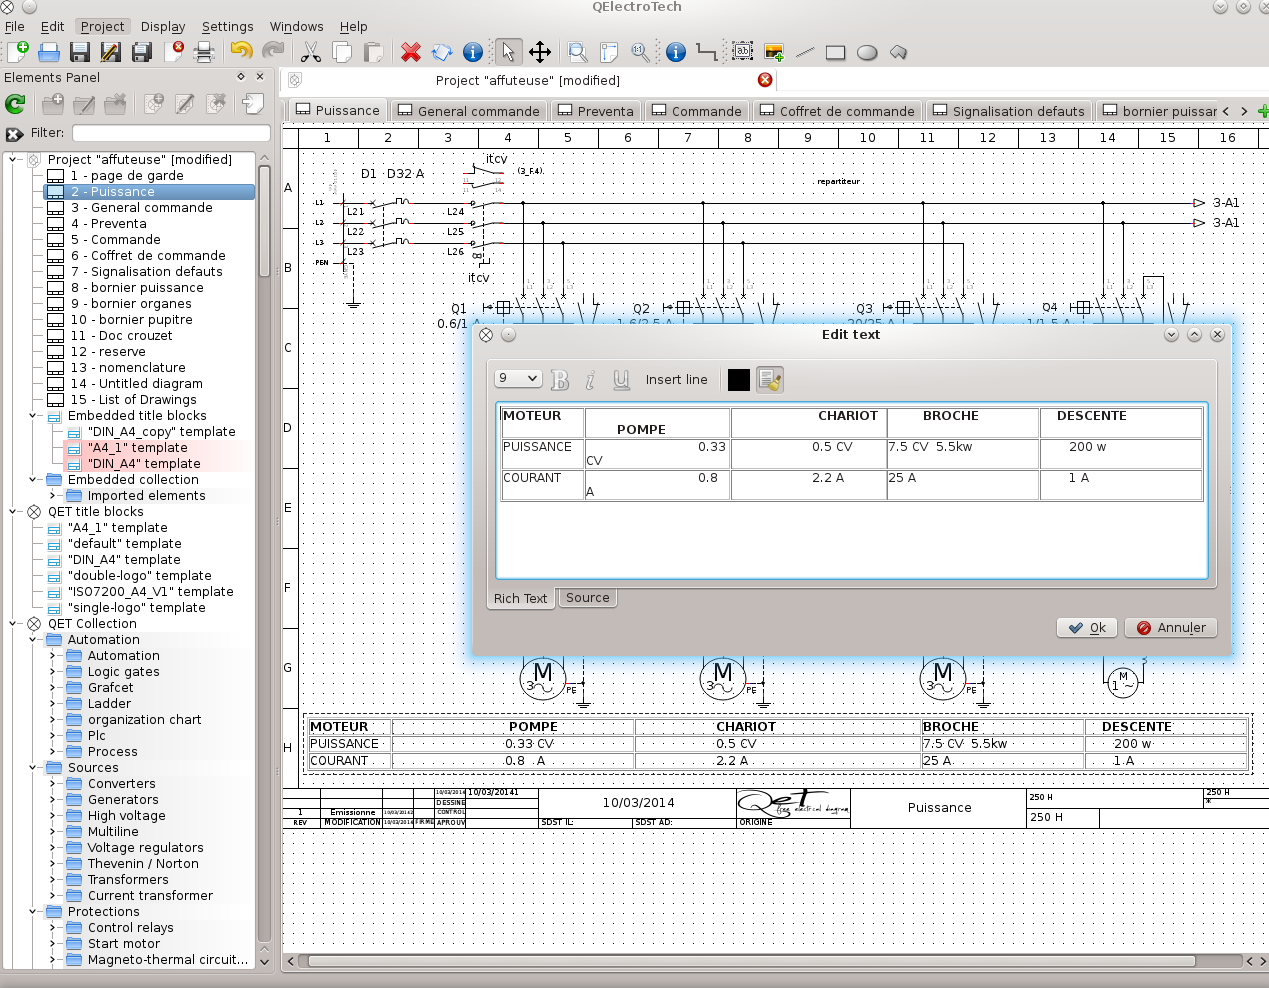Viewport: 1269px width, 988px height.
Task: Select the move/pan cross-arrow tool
Action: pos(540,52)
